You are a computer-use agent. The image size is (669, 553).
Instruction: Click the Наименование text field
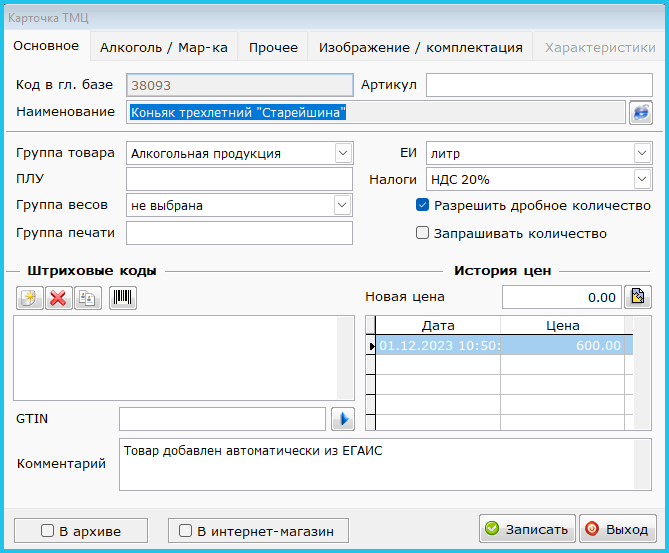click(376, 113)
